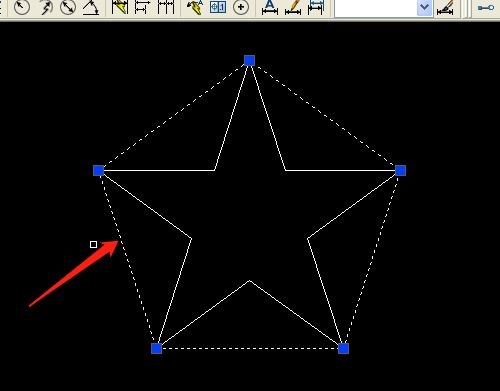Open the Dimension Style manager icon
The height and width of the screenshot is (391, 500).
(445, 7)
